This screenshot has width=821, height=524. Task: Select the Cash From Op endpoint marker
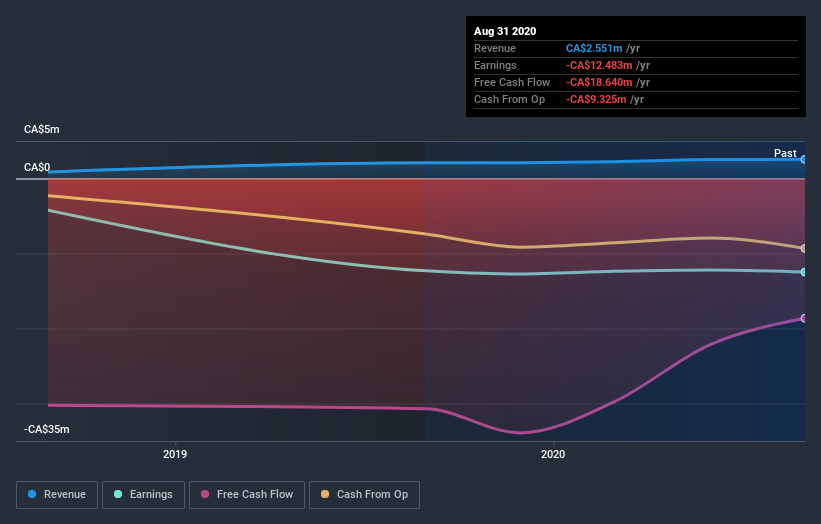tap(803, 248)
